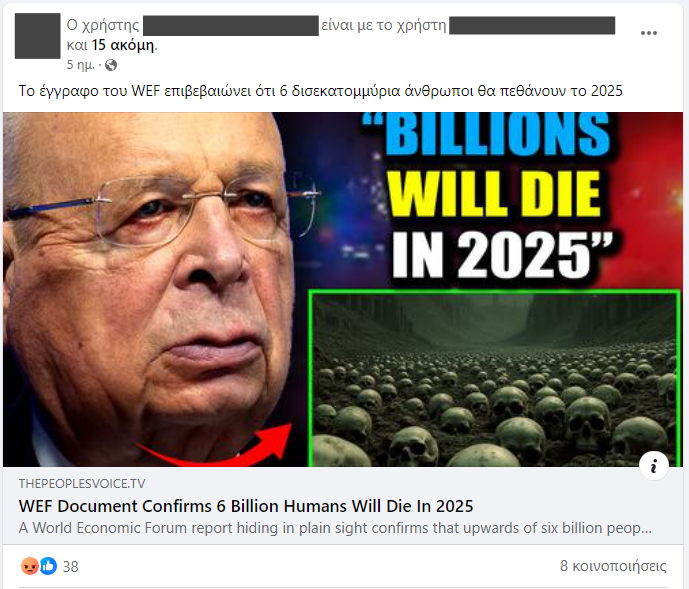Viewport: 689px width, 589px height.
Task: Click the truncated article description text
Action: 335,528
